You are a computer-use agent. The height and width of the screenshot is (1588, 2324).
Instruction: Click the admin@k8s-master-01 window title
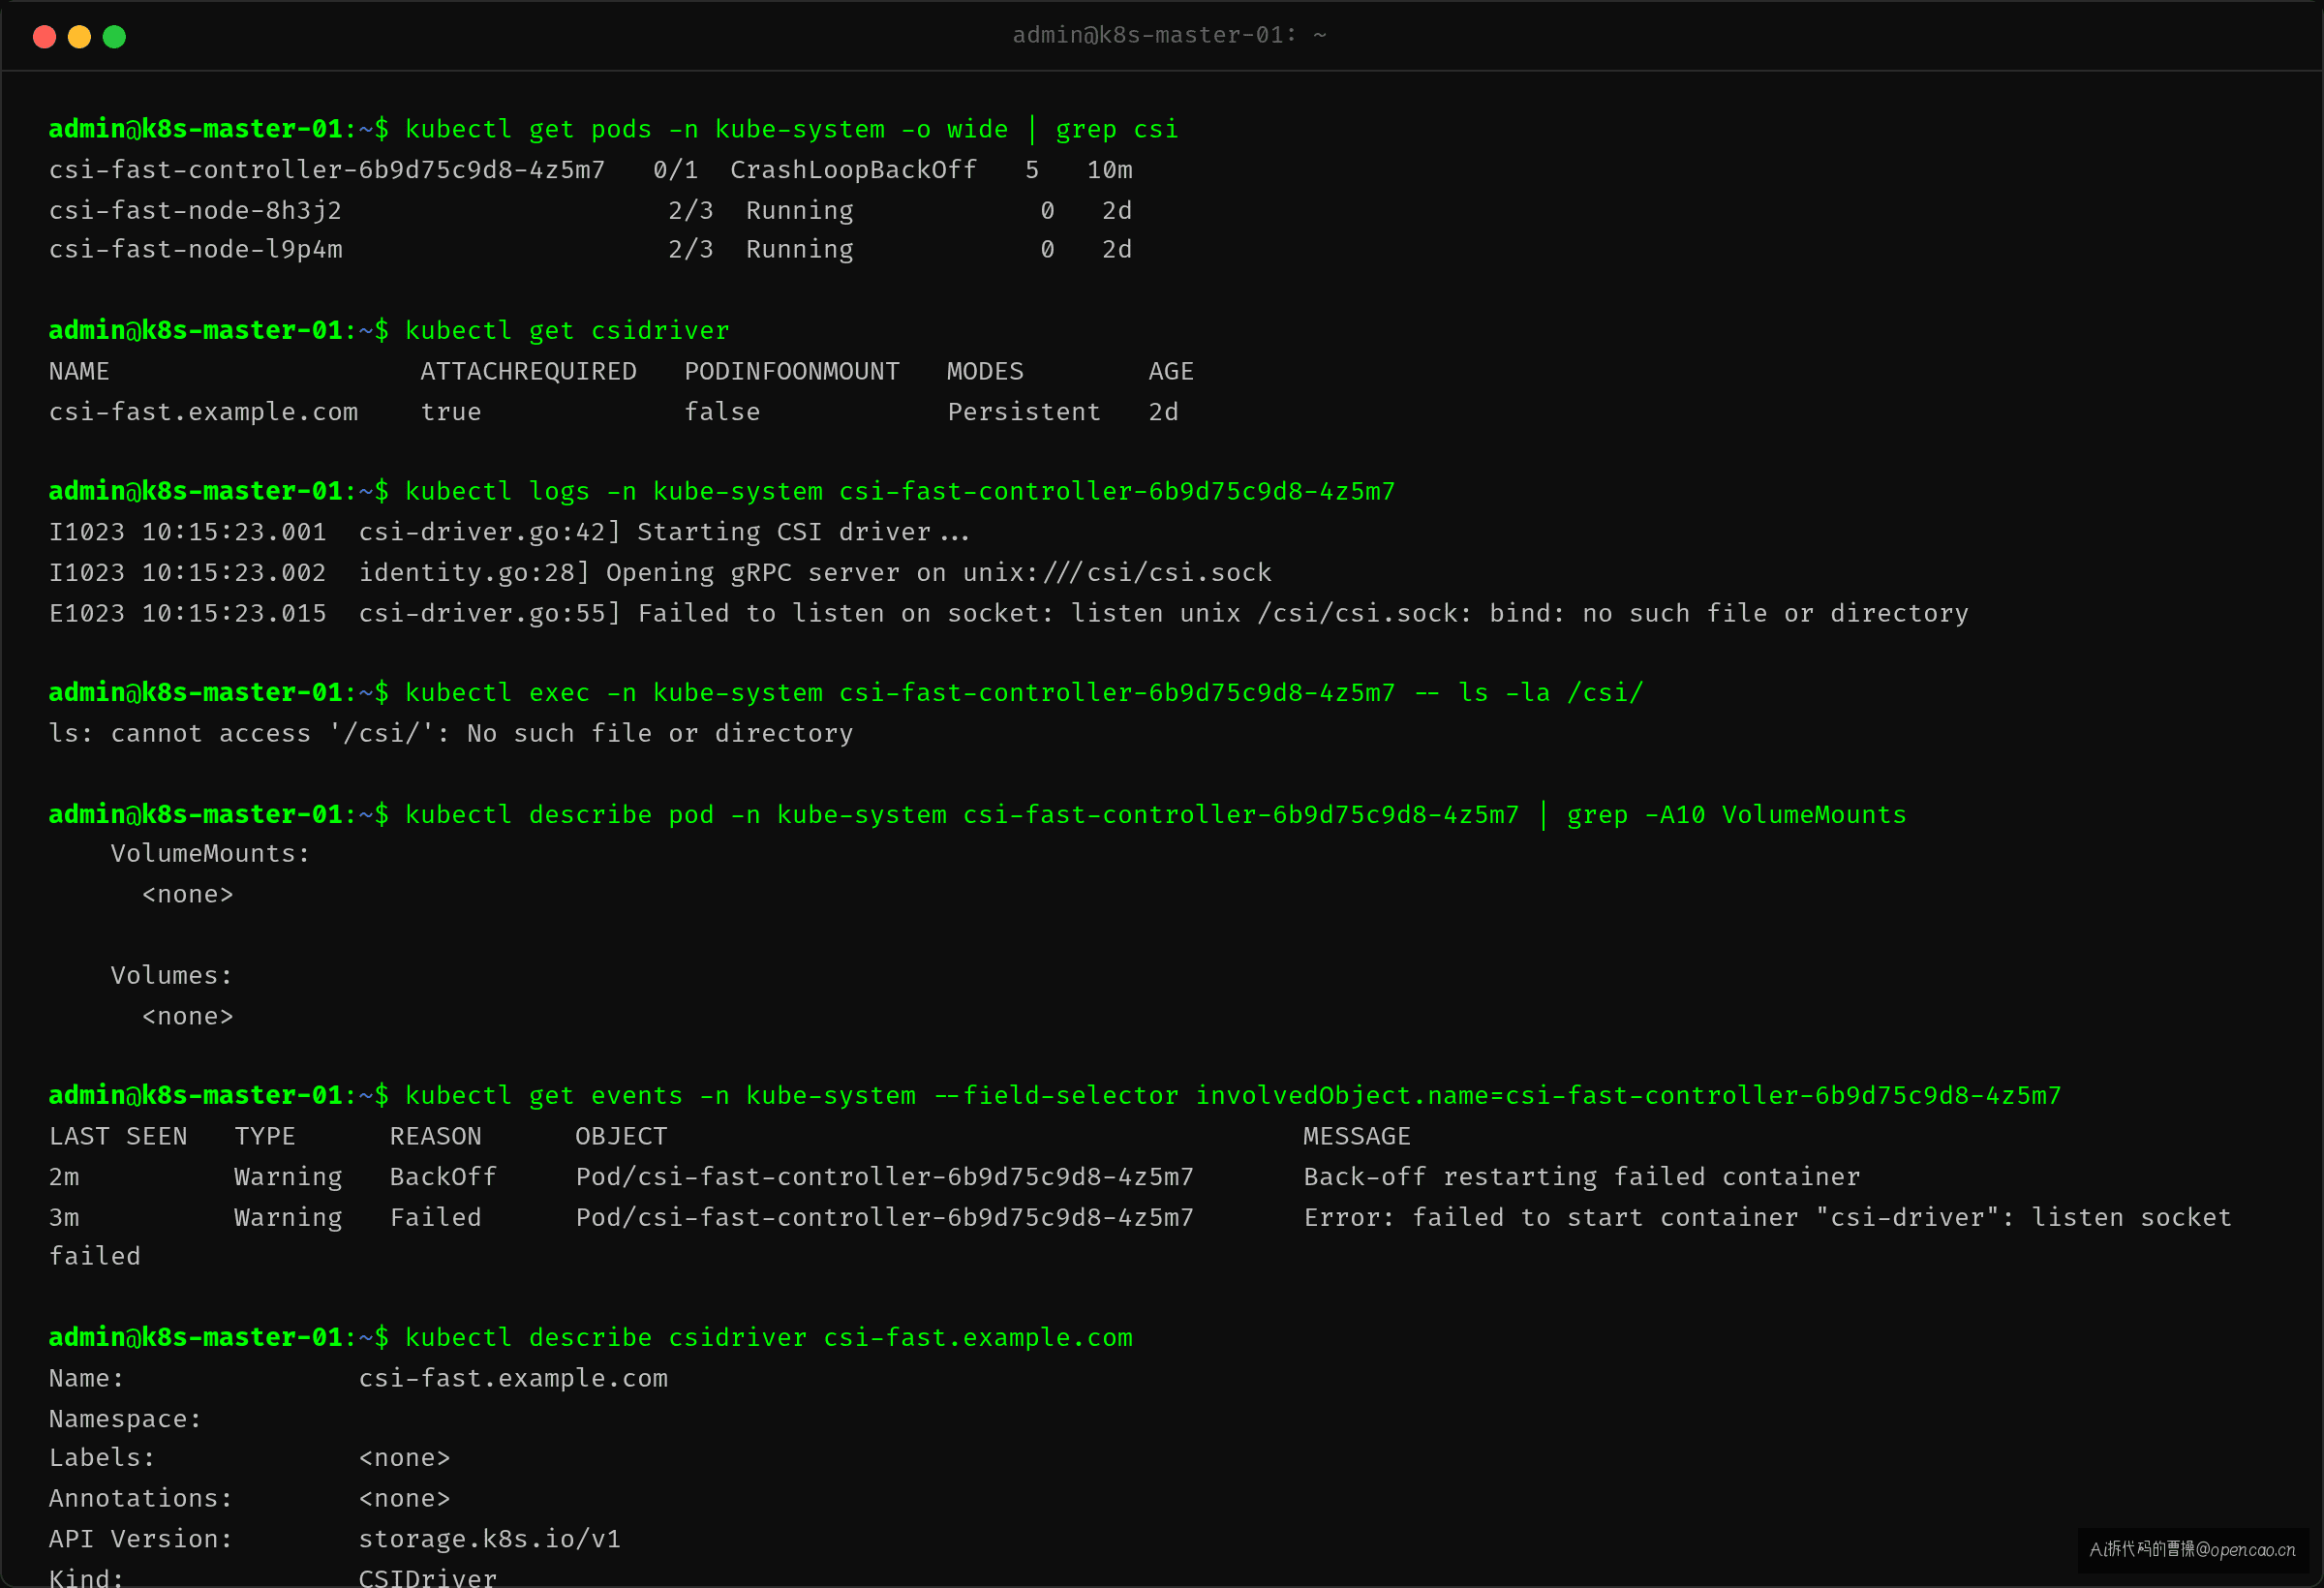pyautogui.click(x=1169, y=35)
